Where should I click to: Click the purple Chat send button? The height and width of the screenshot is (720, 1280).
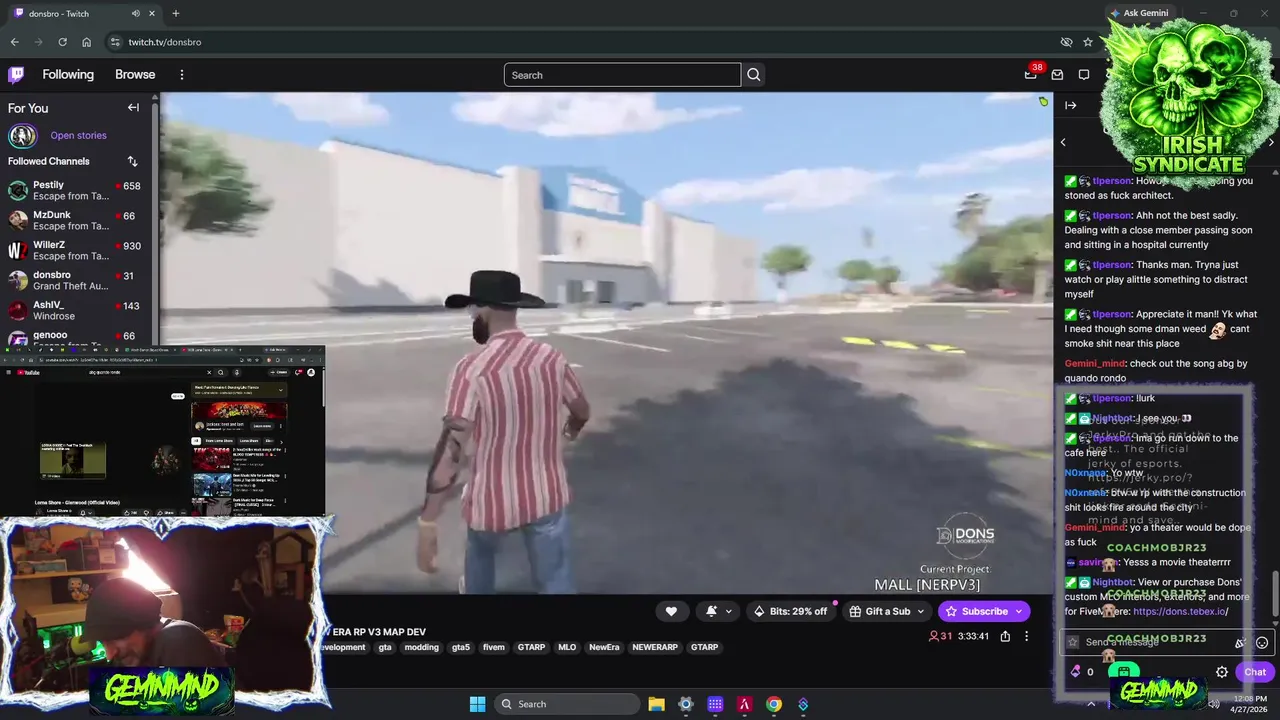click(1255, 672)
